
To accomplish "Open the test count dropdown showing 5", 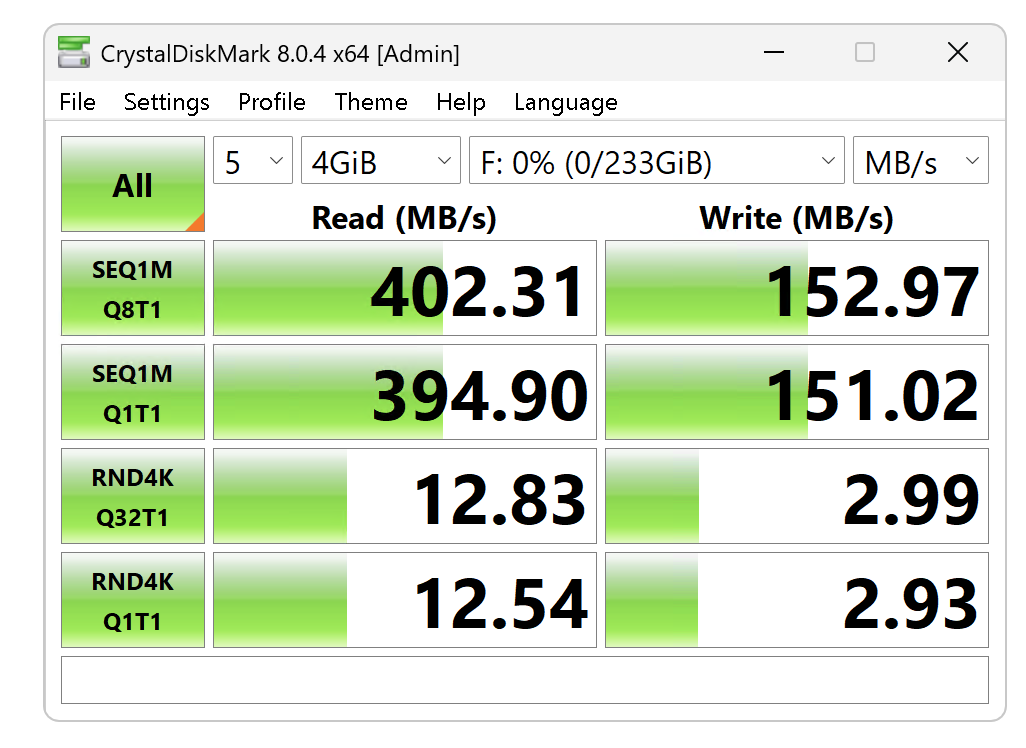I will pyautogui.click(x=252, y=161).
